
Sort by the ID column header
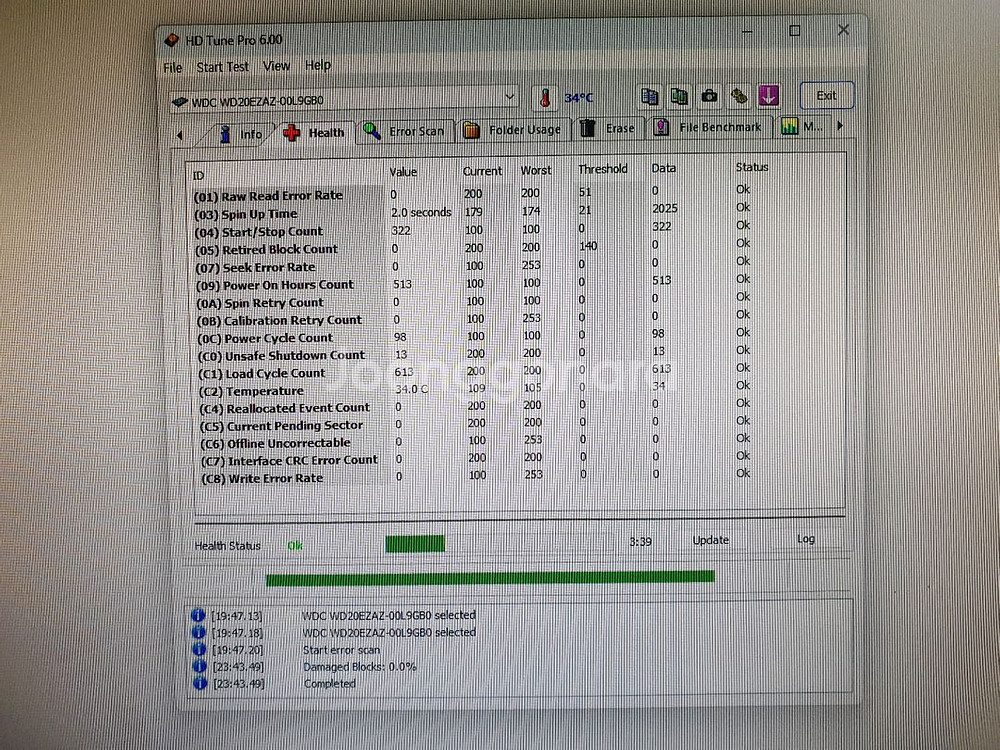(x=198, y=175)
